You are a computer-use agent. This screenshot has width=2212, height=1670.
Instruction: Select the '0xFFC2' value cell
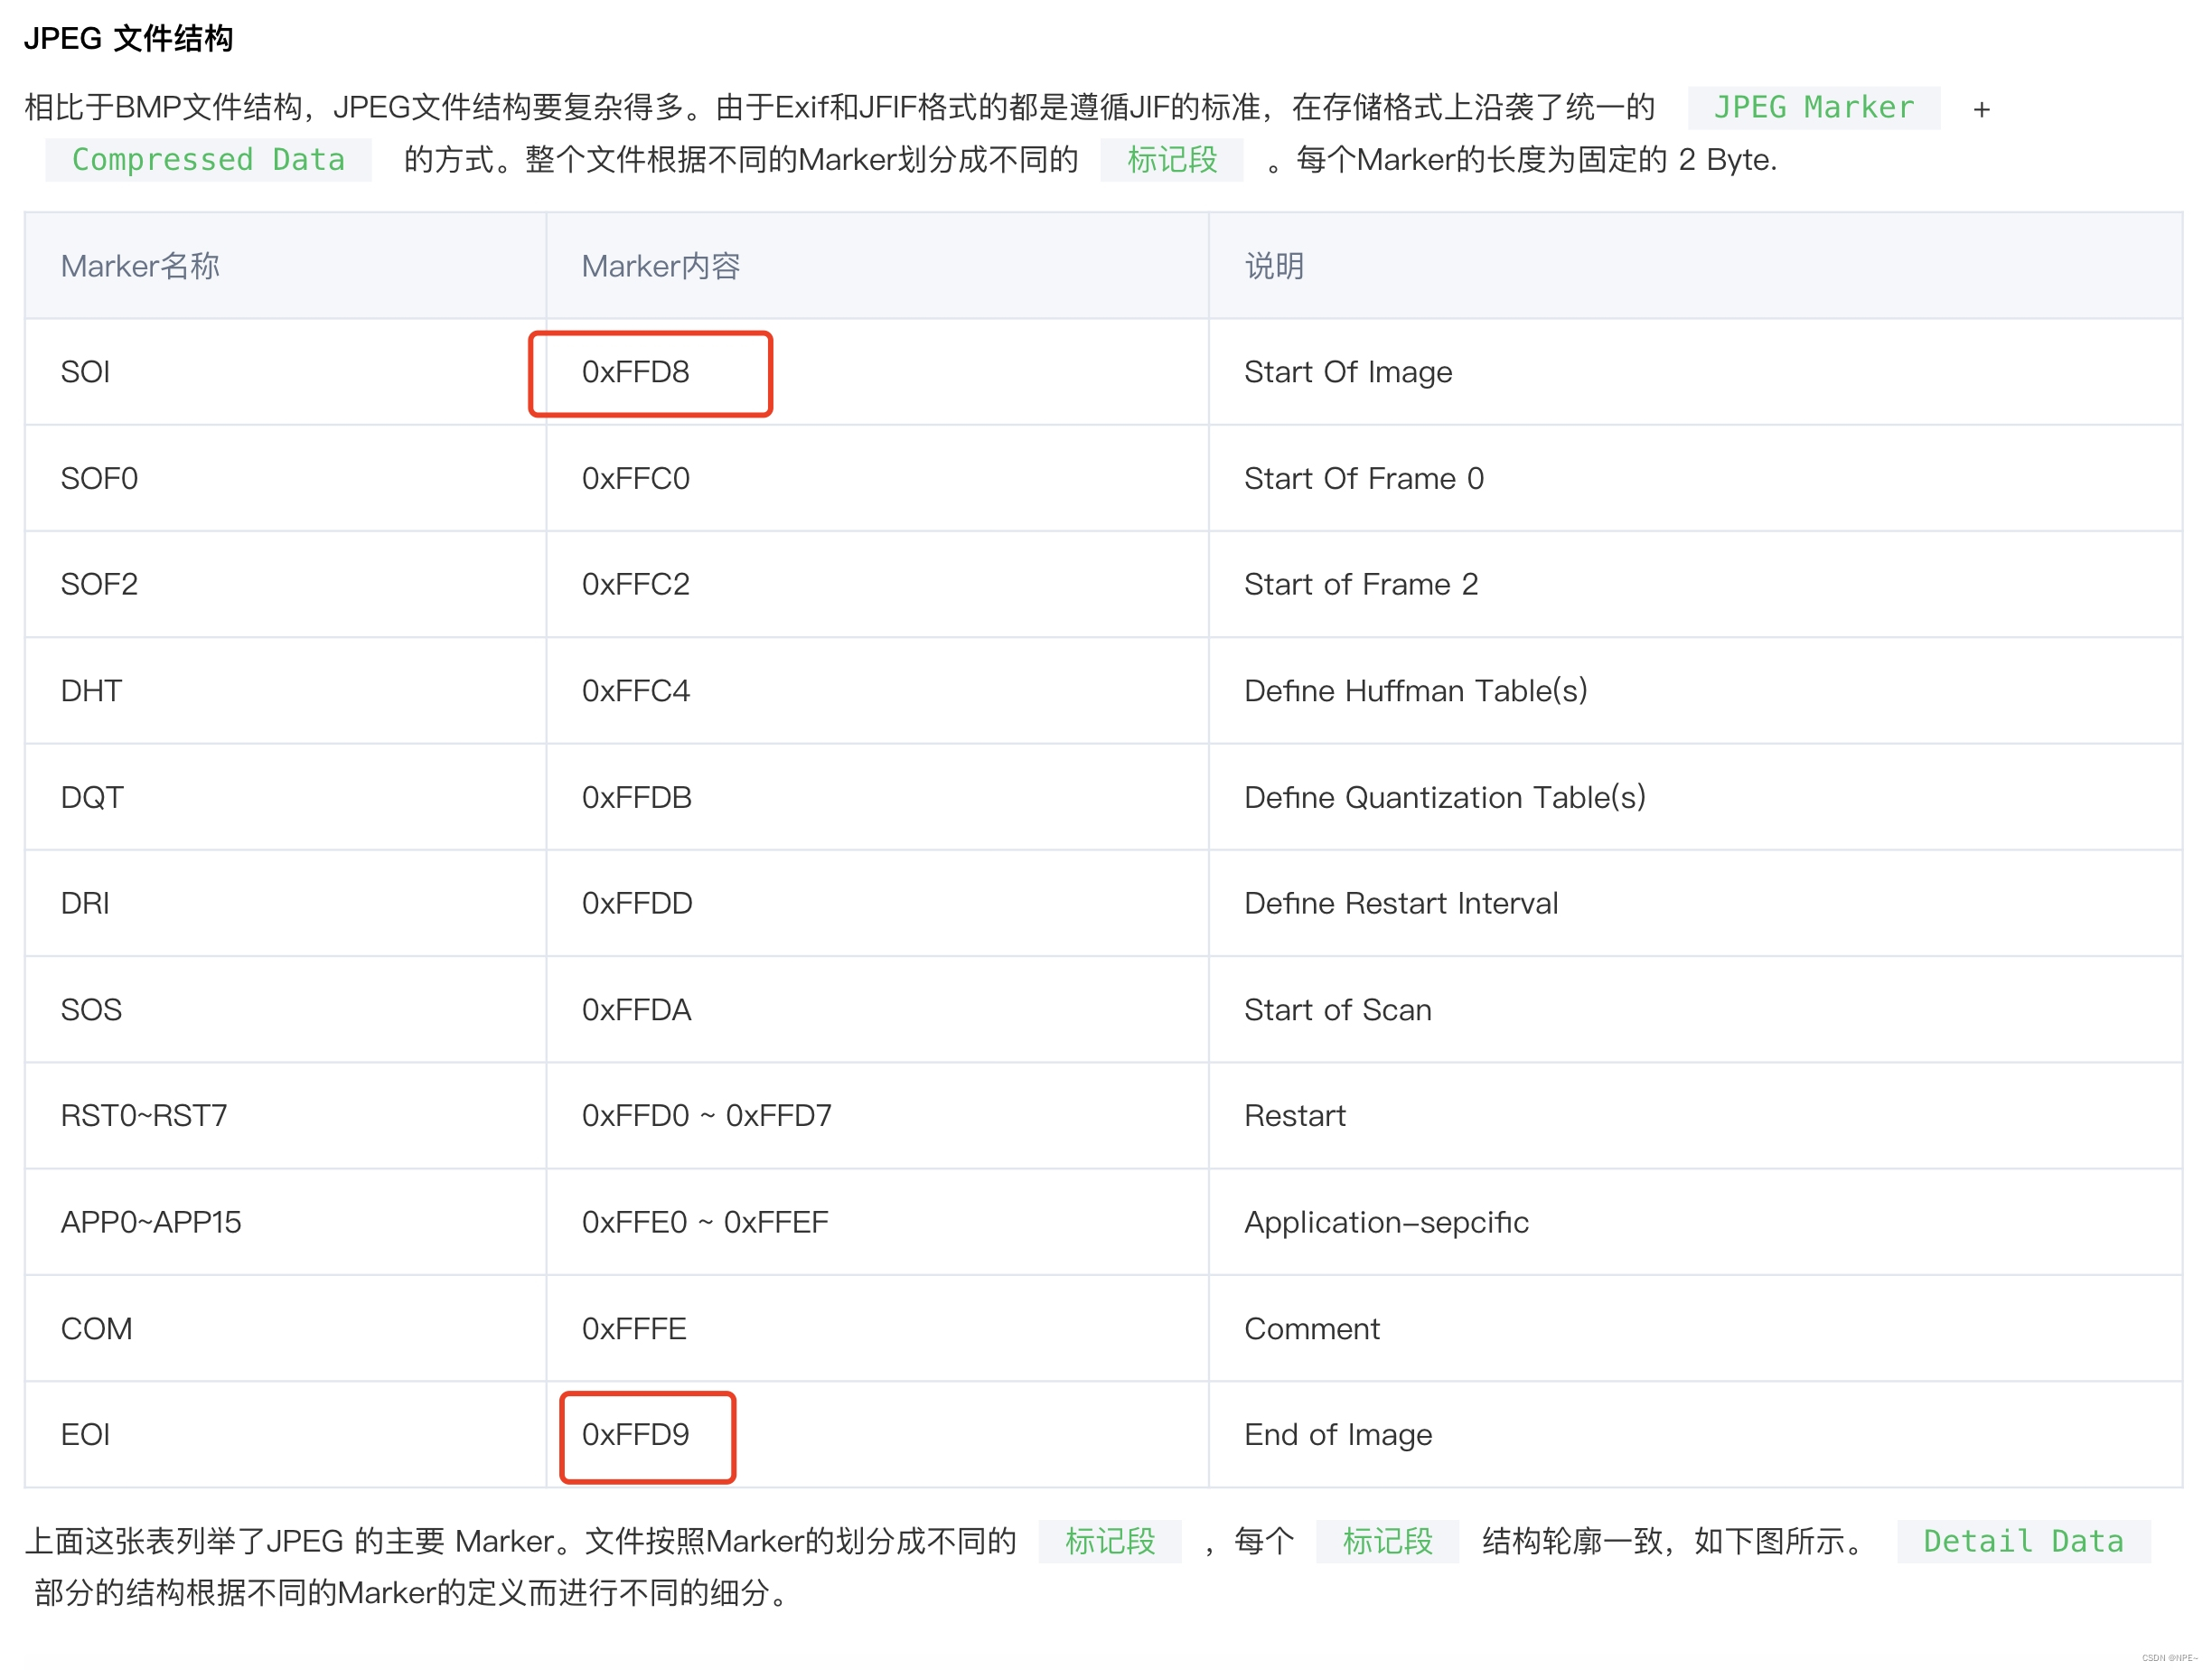(877, 585)
